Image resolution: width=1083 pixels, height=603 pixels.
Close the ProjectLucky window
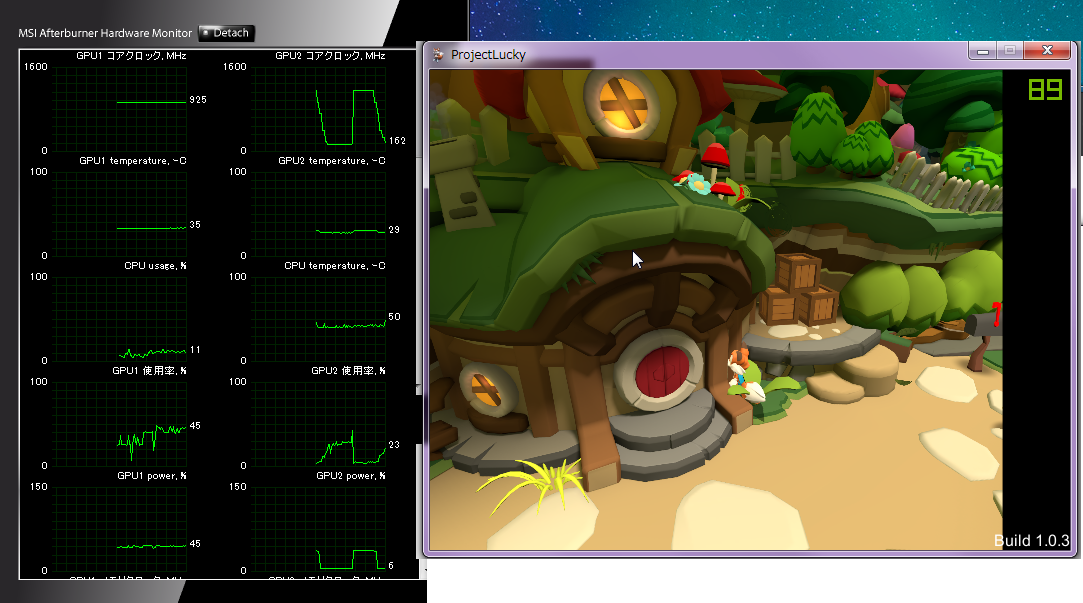point(1047,50)
